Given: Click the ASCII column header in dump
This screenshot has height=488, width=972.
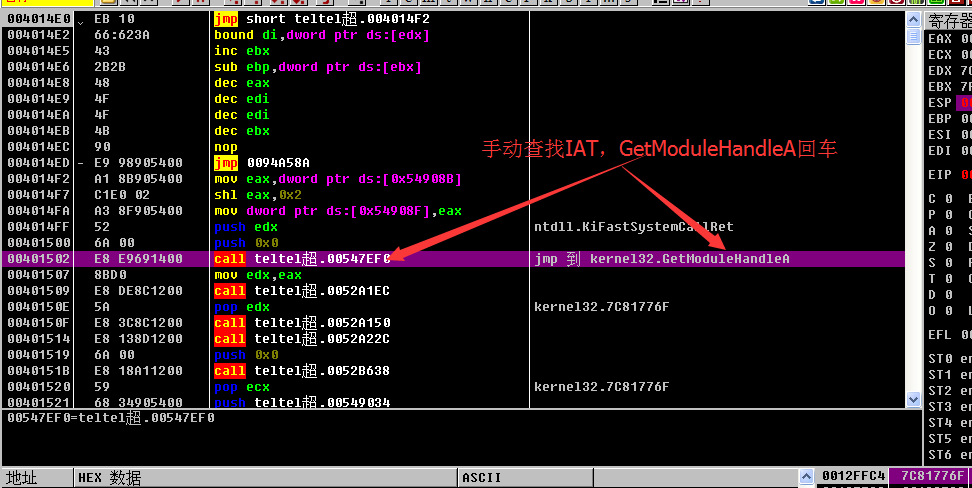Looking at the screenshot, I should click(481, 478).
